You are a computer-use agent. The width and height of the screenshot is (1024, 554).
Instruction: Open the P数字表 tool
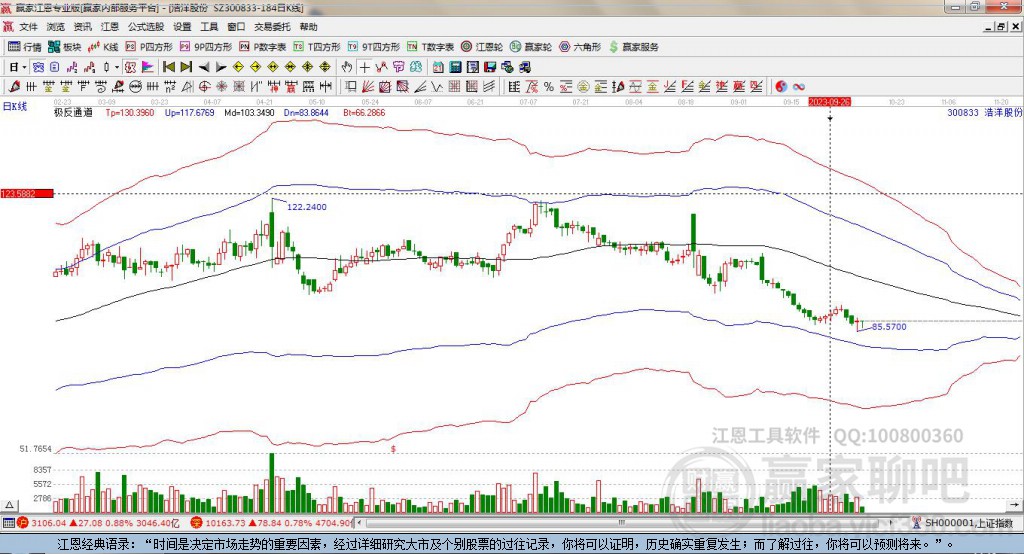click(263, 47)
